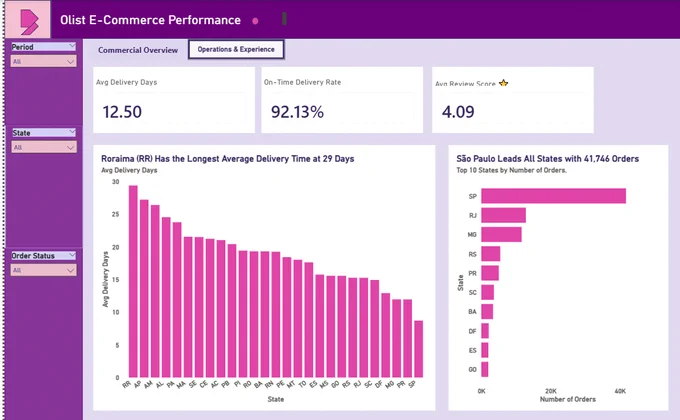This screenshot has width=680, height=420.
Task: Click the 'Roraima (RR) Has the Longest' chart title
Action: tap(228, 159)
